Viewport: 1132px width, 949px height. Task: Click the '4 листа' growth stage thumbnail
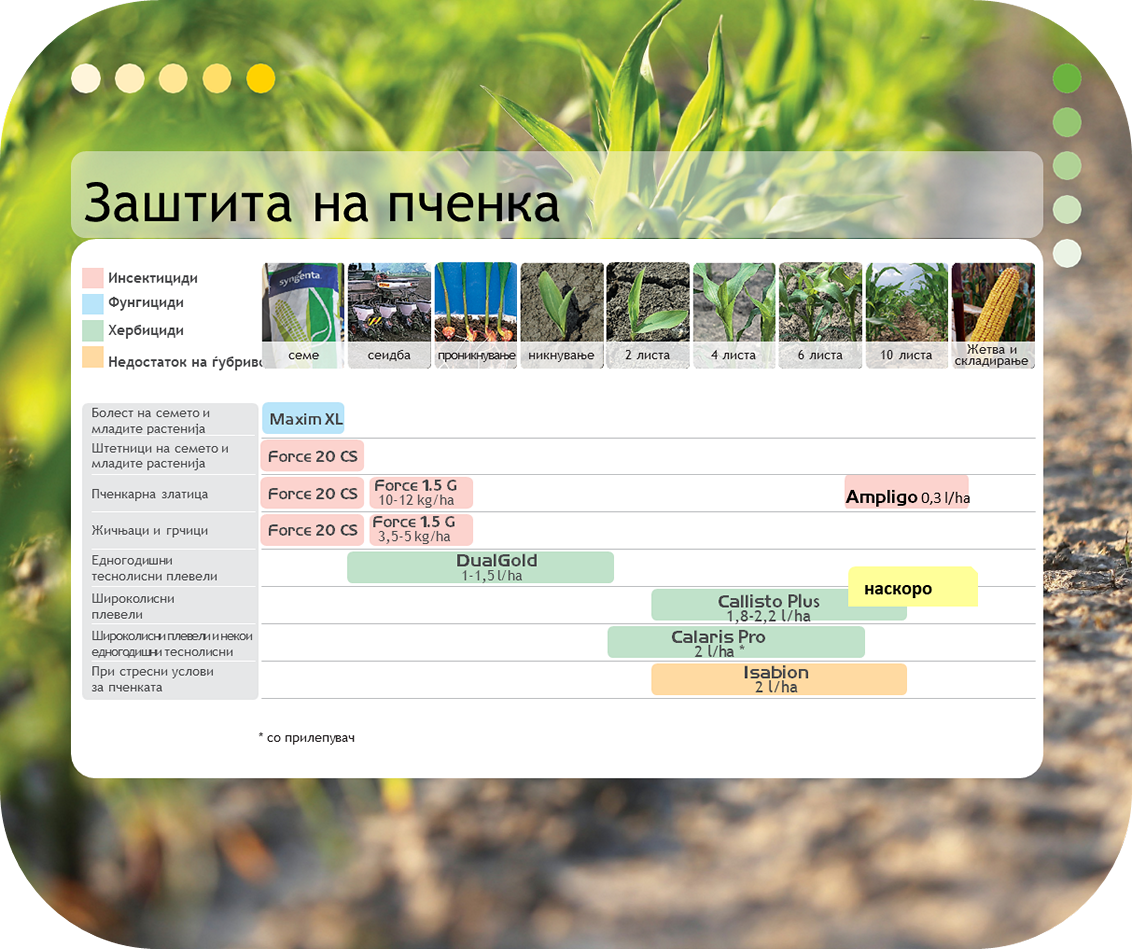click(x=734, y=315)
